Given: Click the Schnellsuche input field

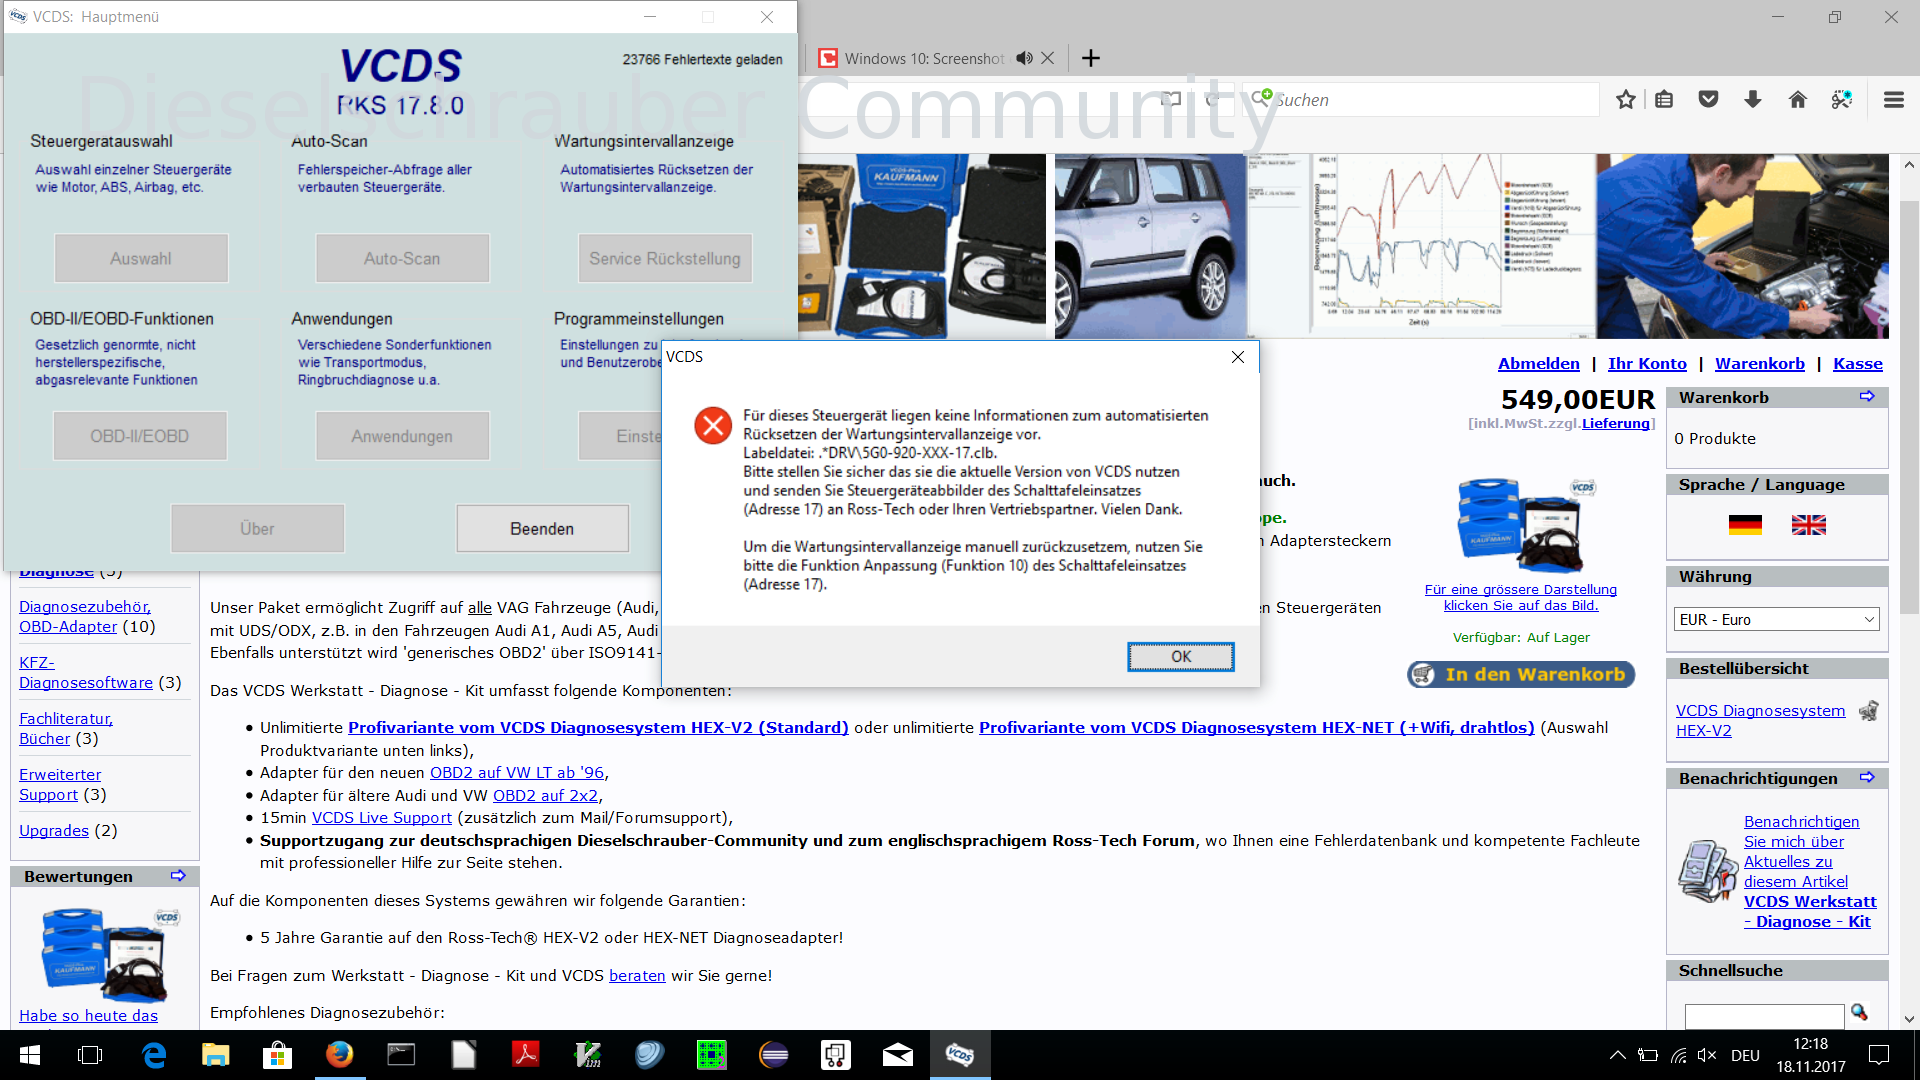Looking at the screenshot, I should [x=1764, y=1015].
